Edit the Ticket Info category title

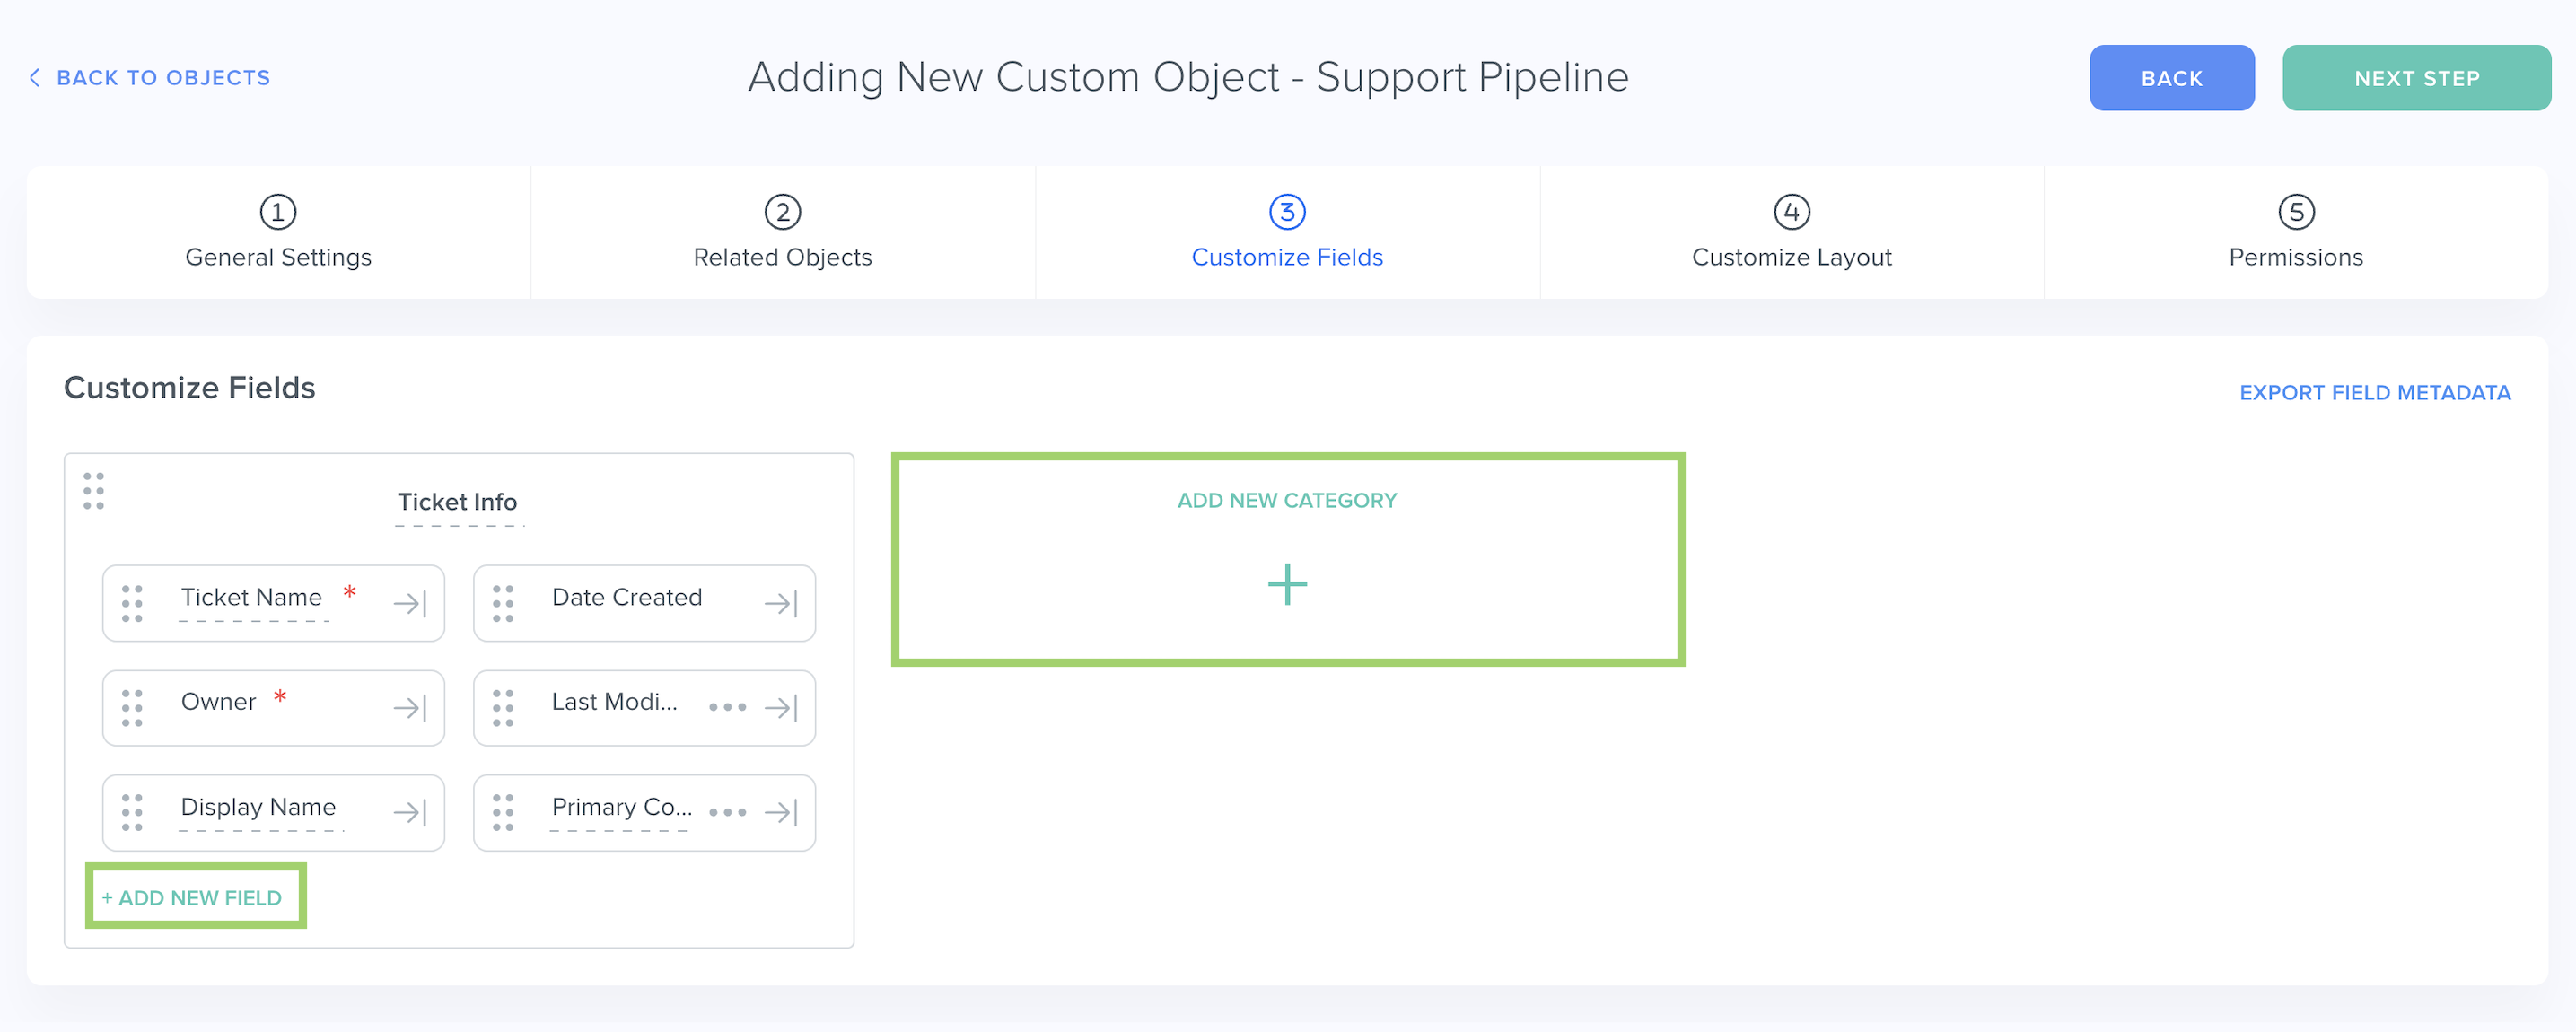click(457, 502)
